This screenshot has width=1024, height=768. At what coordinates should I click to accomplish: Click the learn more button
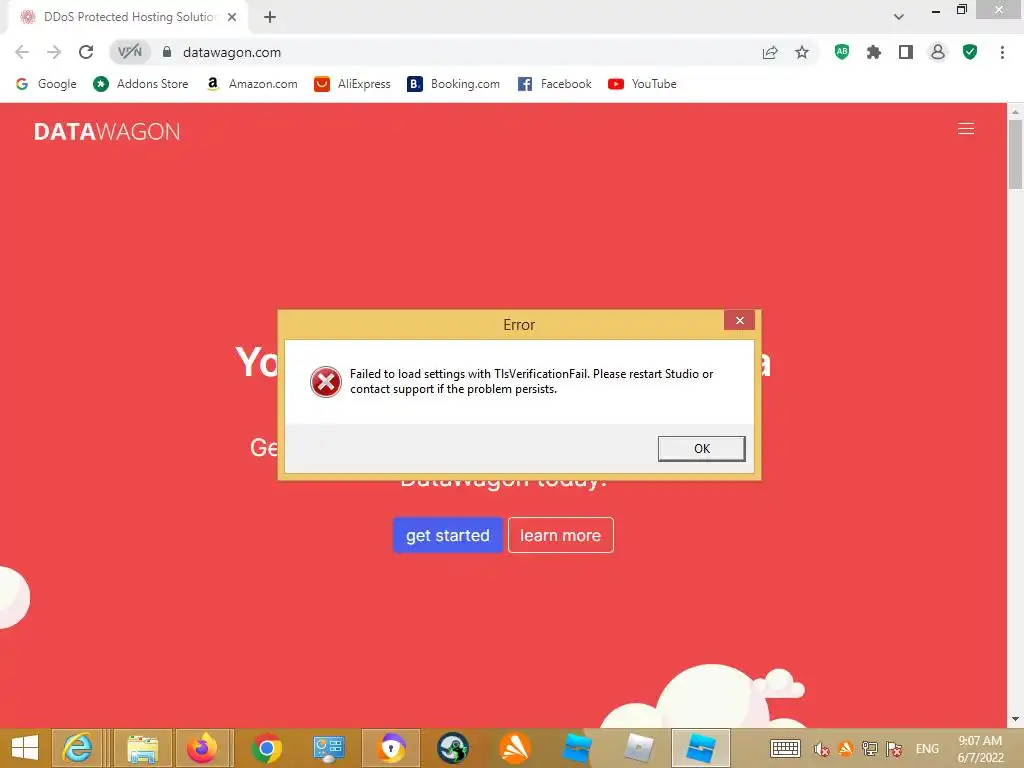click(560, 536)
